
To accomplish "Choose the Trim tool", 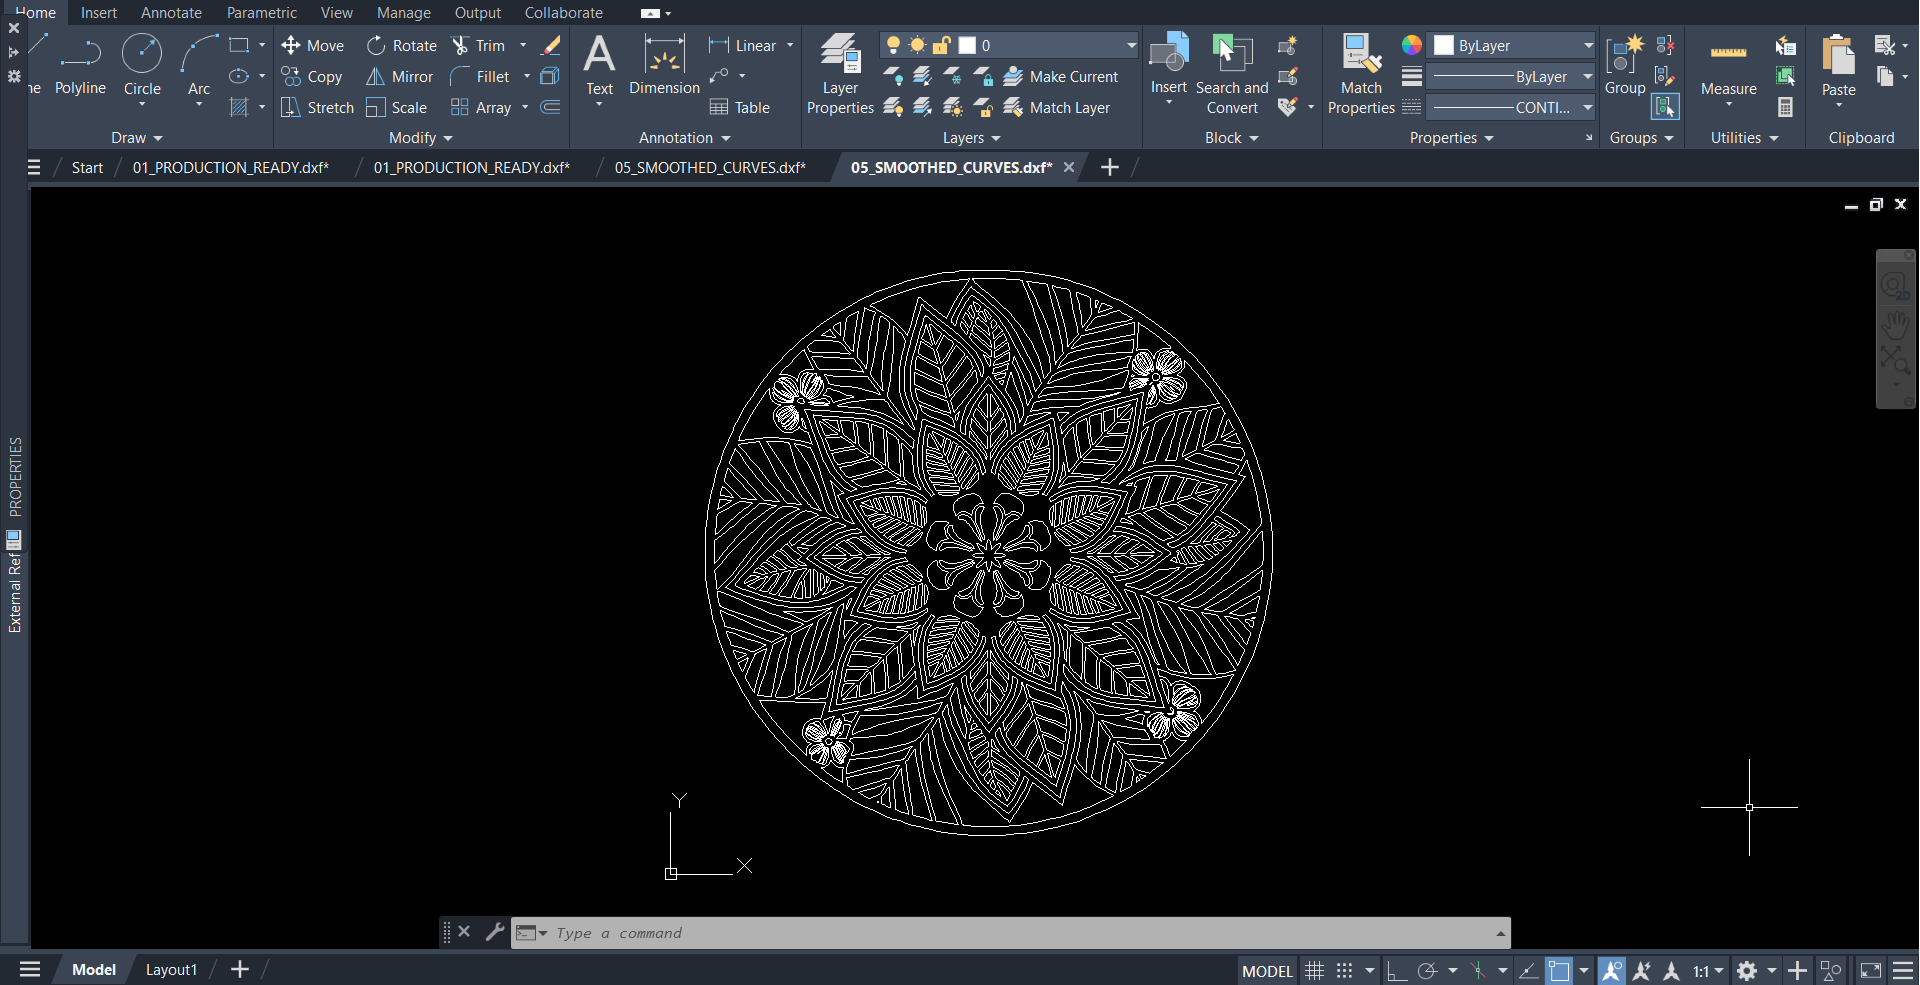I will coord(479,46).
